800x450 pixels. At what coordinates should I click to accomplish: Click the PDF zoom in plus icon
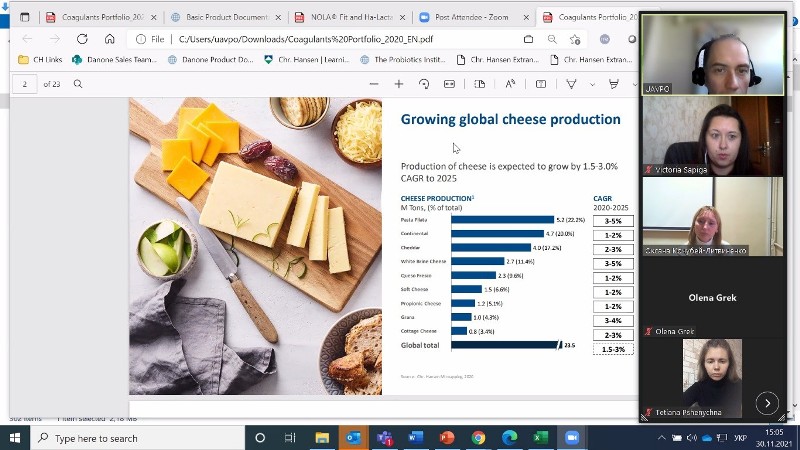coord(400,84)
